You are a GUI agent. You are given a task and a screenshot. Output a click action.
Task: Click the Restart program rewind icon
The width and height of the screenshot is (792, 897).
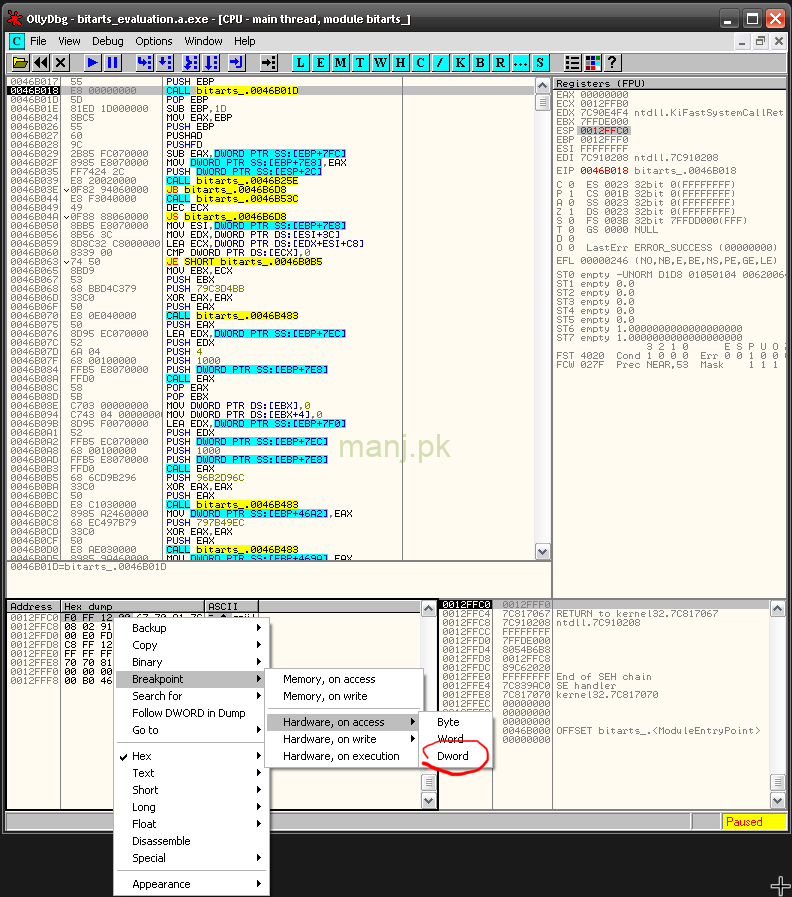pos(41,63)
